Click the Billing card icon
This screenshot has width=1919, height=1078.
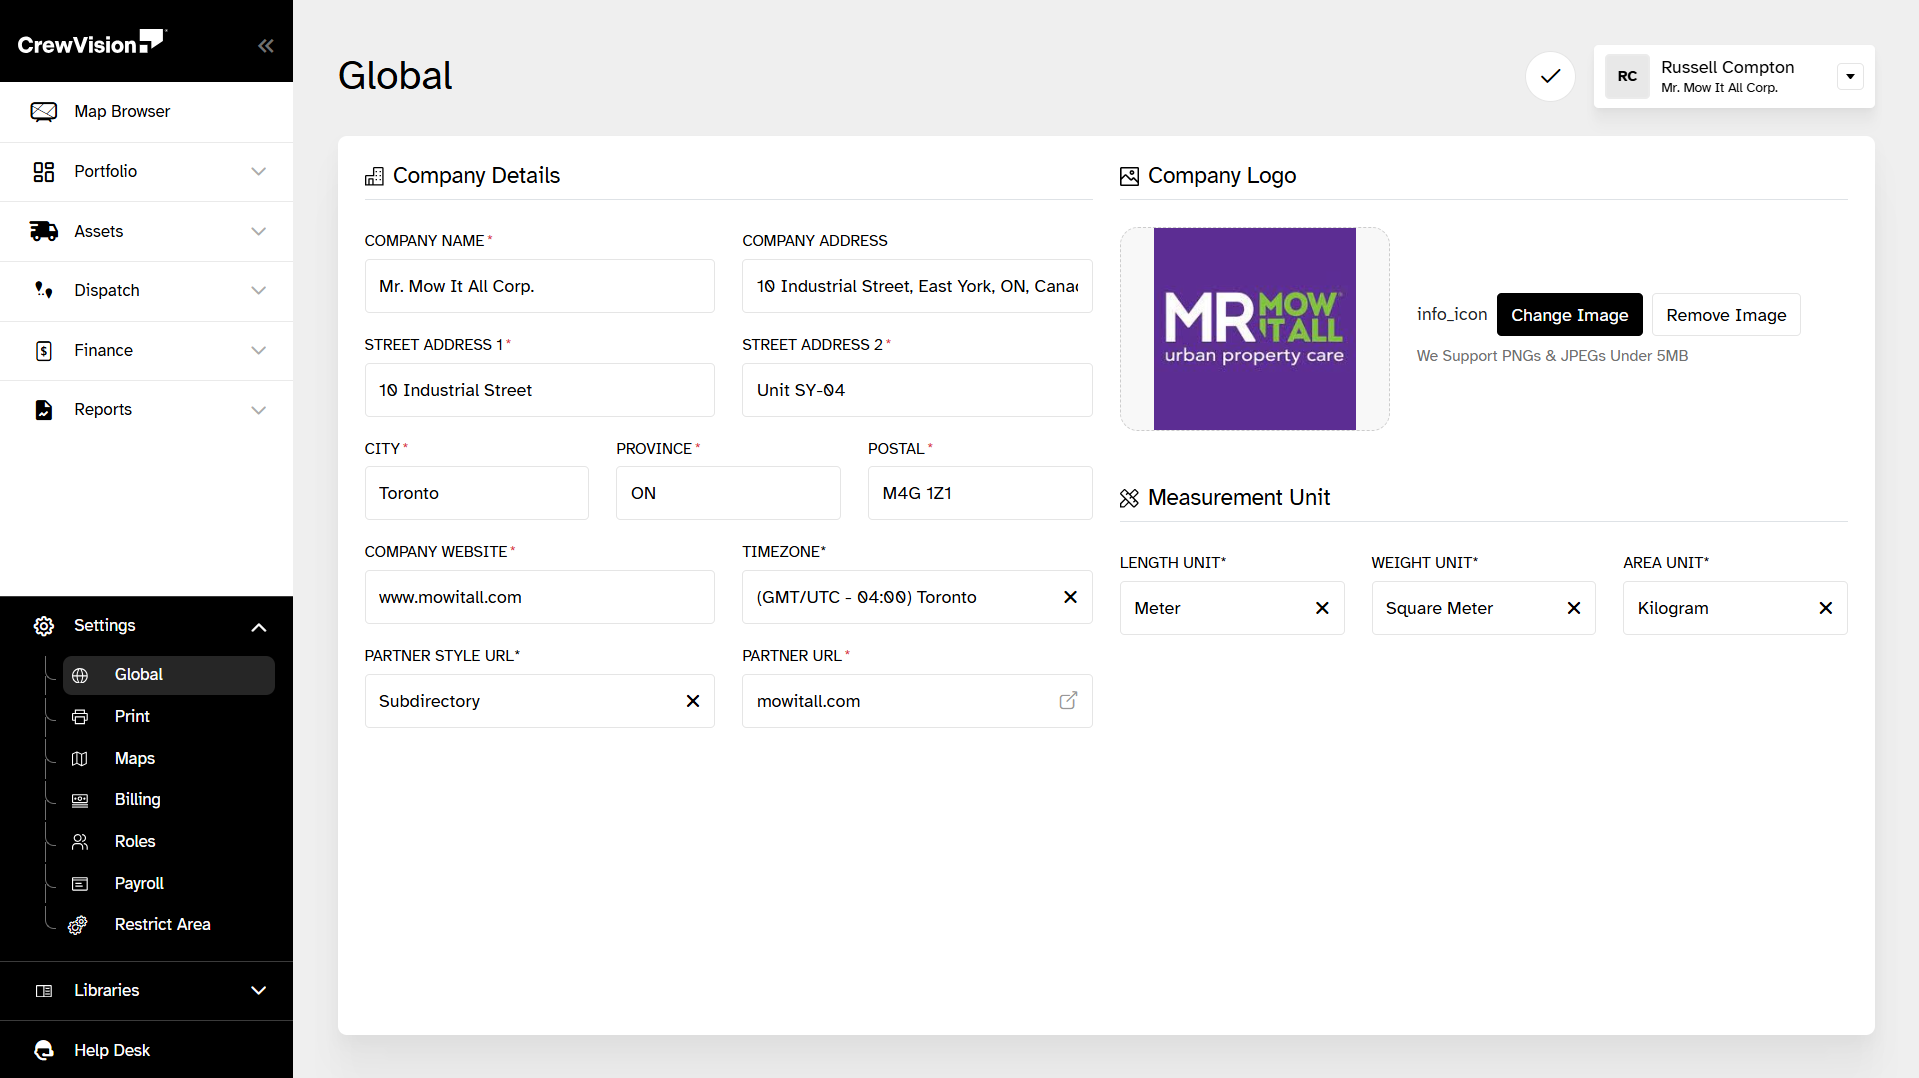[80, 800]
